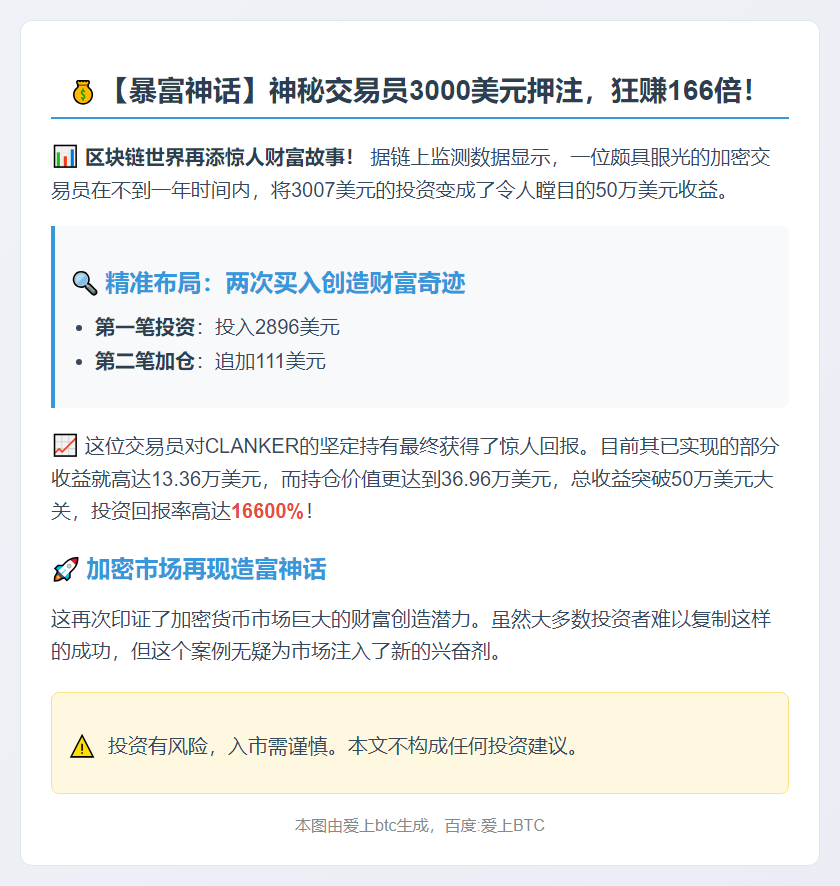This screenshot has width=840, height=886.
Task: Select the 加密市场再现造富神话 heading
Action: [x=206, y=569]
